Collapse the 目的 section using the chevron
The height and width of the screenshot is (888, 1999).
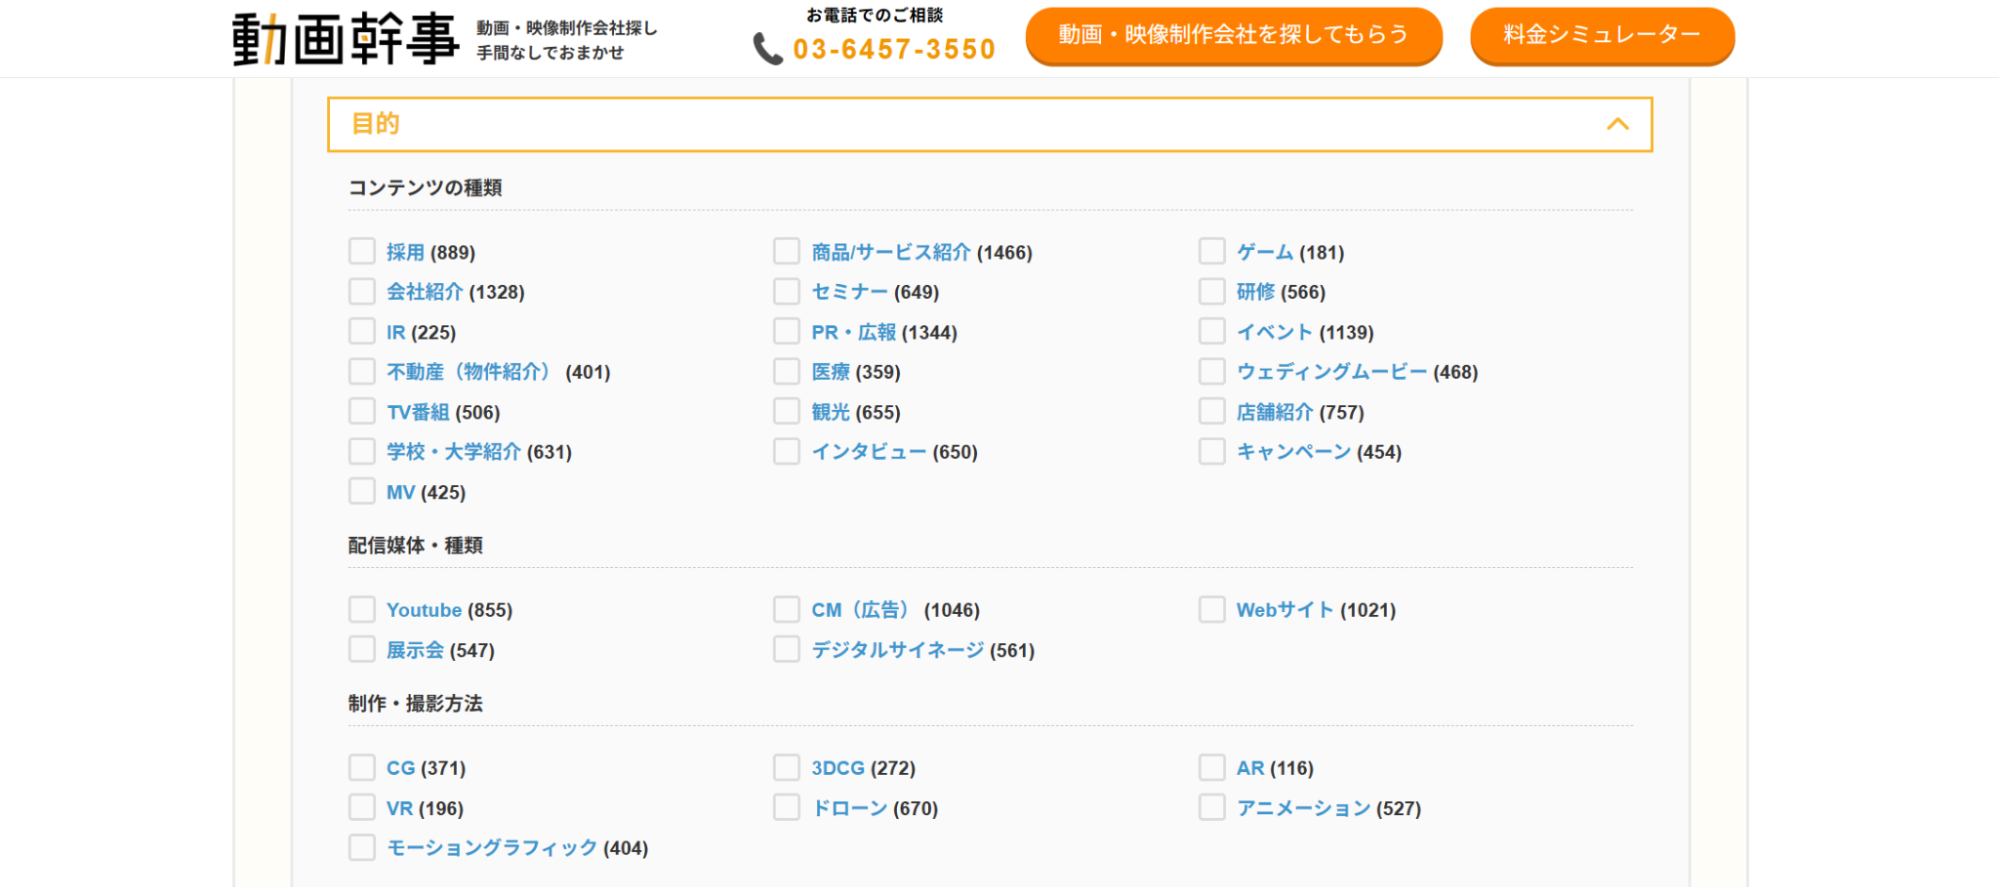[x=1617, y=124]
